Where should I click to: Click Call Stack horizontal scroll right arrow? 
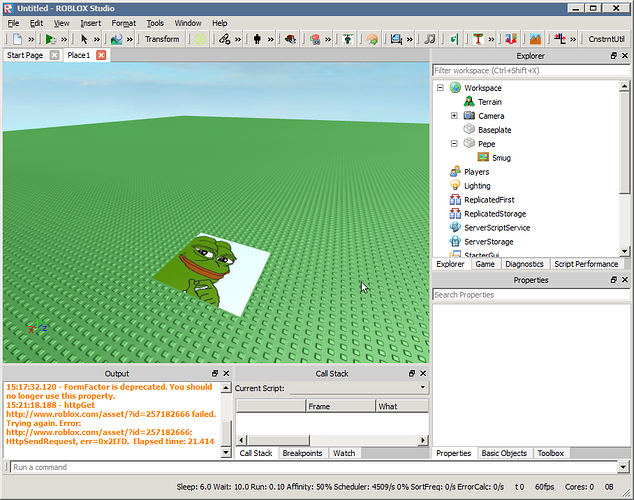(423, 440)
